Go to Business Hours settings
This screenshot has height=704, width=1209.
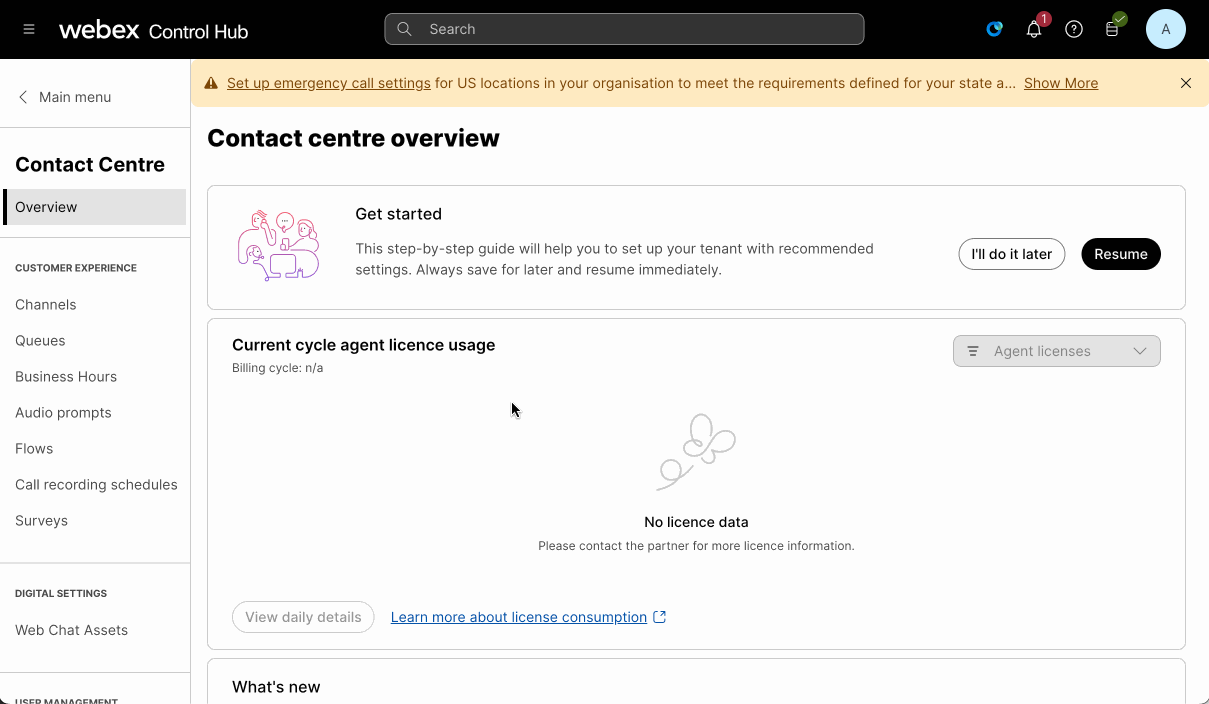(66, 376)
